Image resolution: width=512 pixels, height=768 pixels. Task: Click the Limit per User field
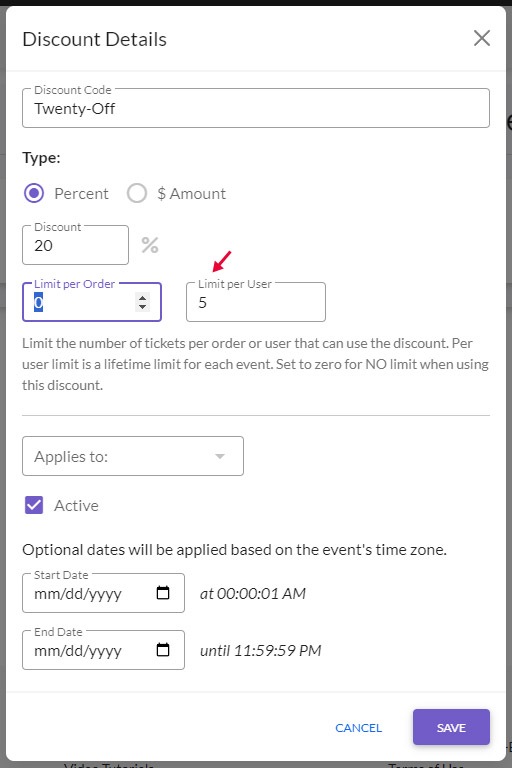point(256,302)
